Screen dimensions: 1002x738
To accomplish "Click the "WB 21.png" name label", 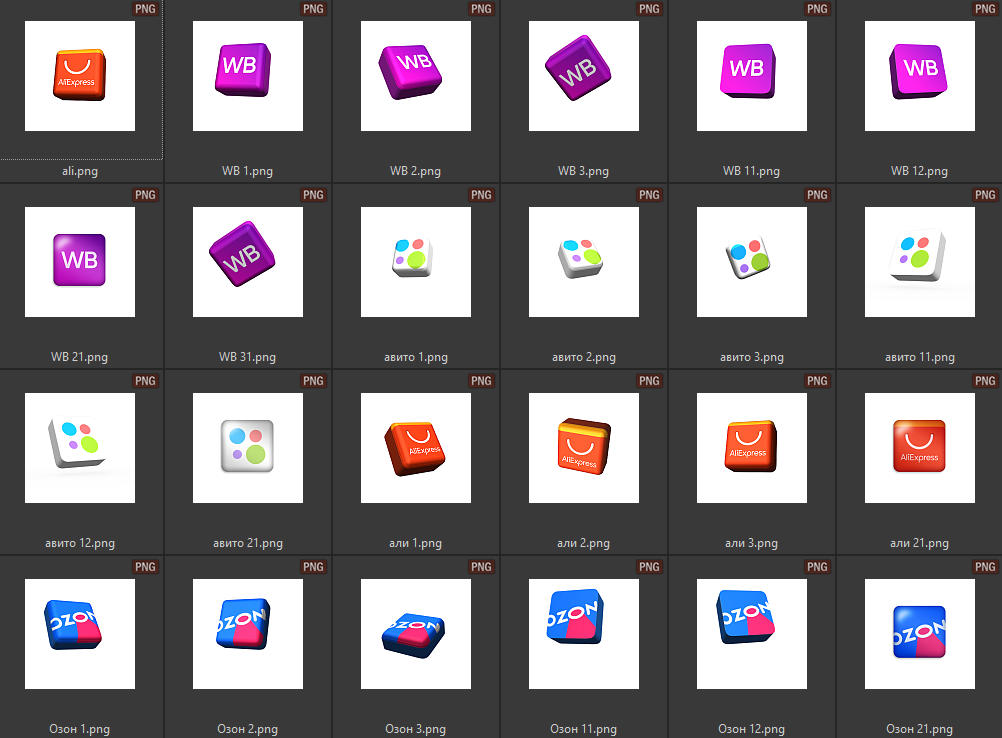I will 79,357.
